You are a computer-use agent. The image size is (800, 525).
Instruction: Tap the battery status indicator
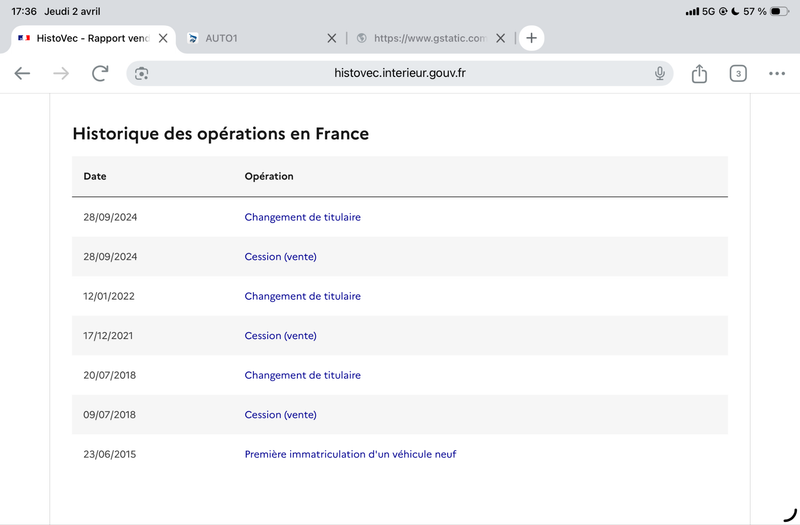(781, 11)
